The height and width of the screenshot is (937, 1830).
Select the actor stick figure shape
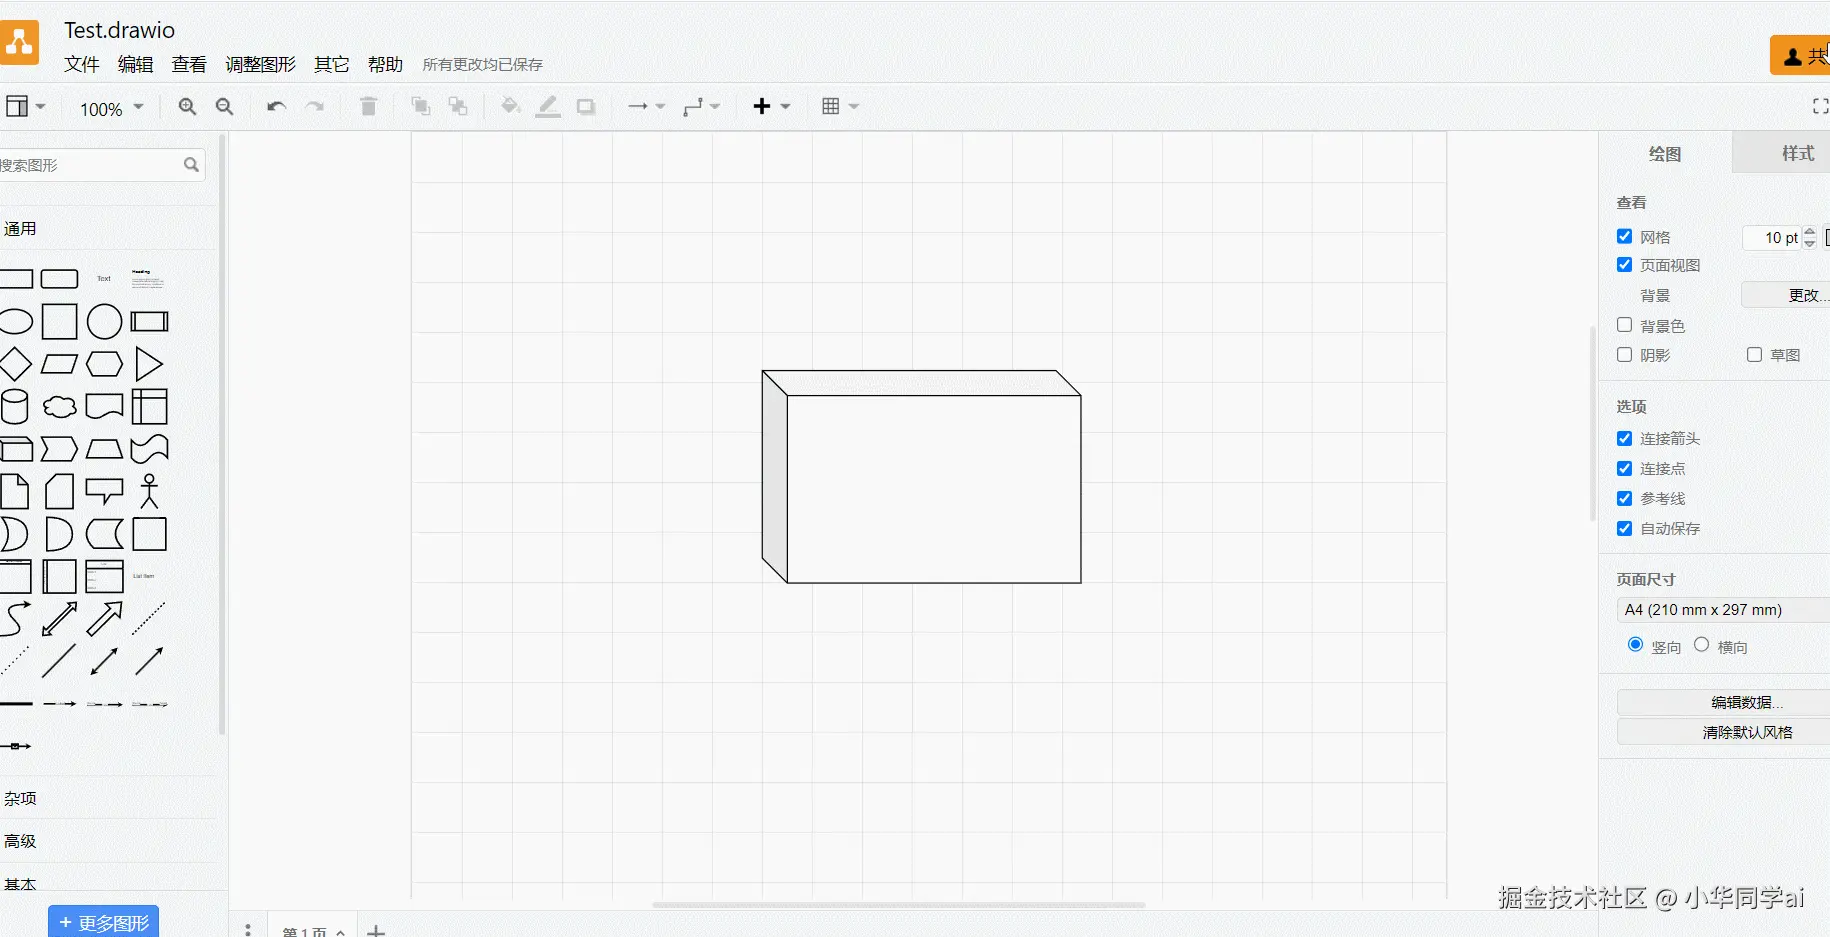149,491
